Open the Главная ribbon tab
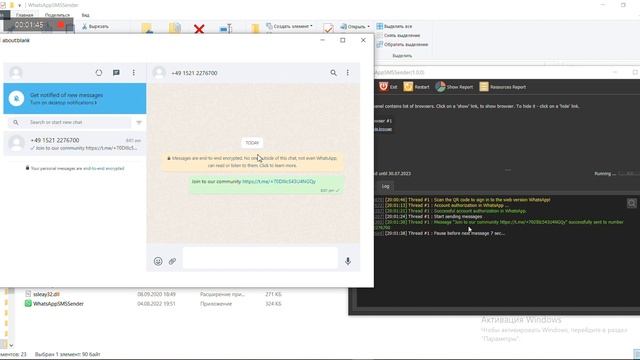Image resolution: width=640 pixels, height=360 pixels. [24, 15]
